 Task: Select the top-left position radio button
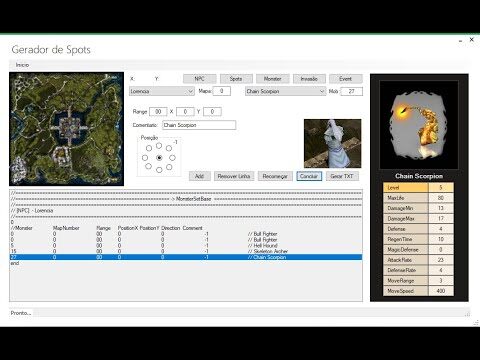(x=149, y=148)
